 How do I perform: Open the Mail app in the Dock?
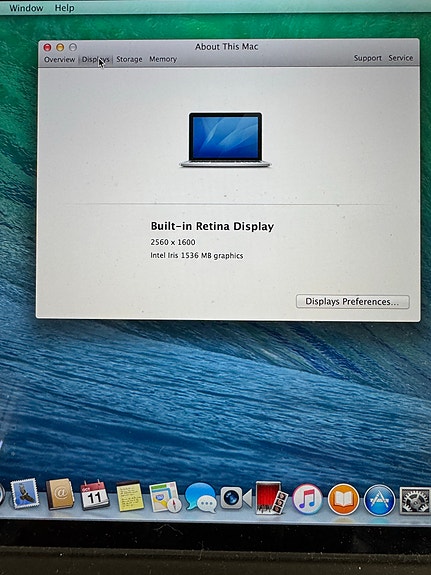pyautogui.click(x=25, y=493)
